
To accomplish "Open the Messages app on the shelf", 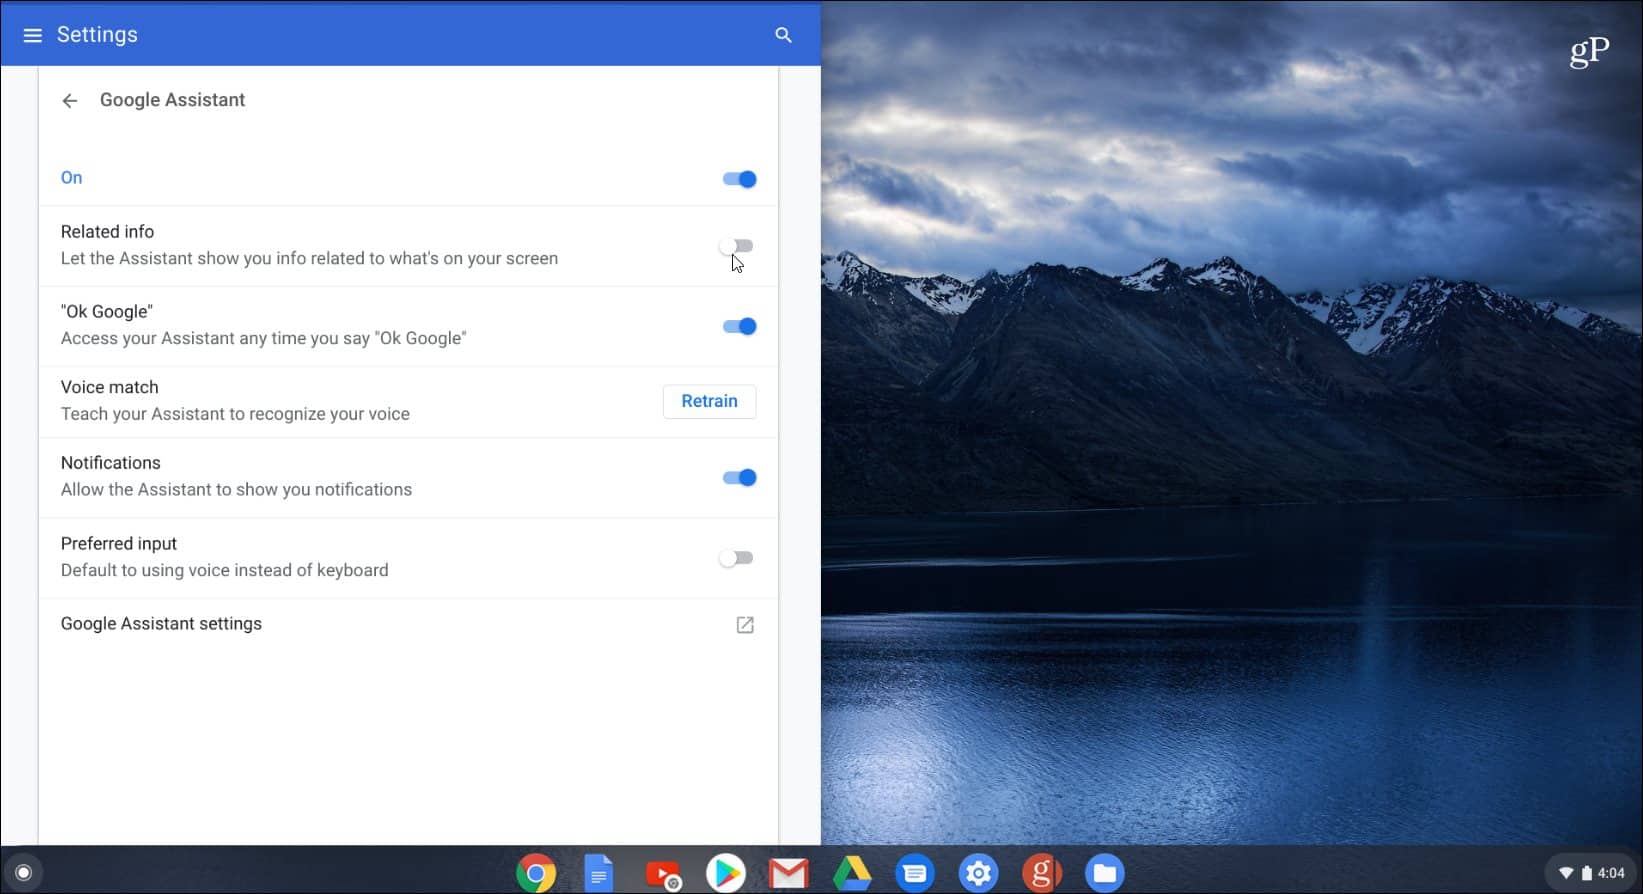I will point(914,874).
